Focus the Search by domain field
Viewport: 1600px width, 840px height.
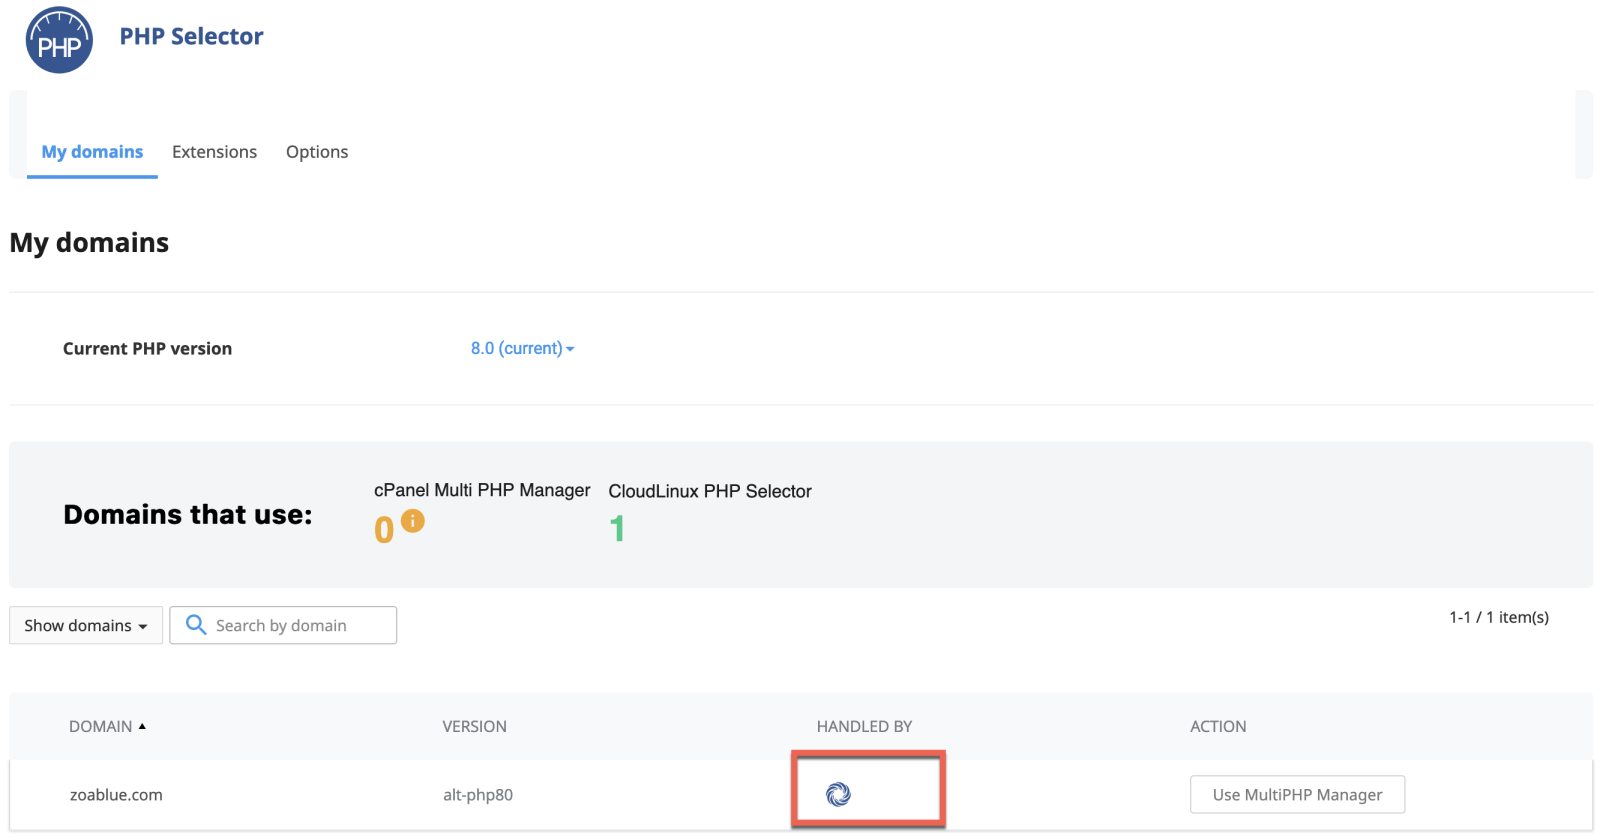coord(295,625)
